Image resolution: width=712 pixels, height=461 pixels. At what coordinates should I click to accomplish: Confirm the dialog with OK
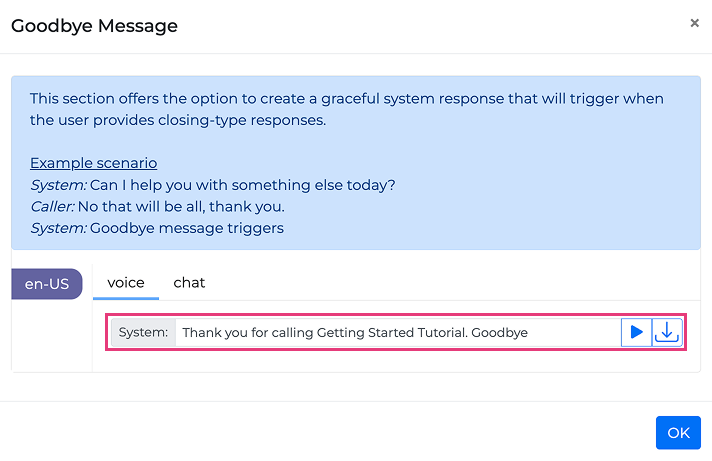pos(678,433)
